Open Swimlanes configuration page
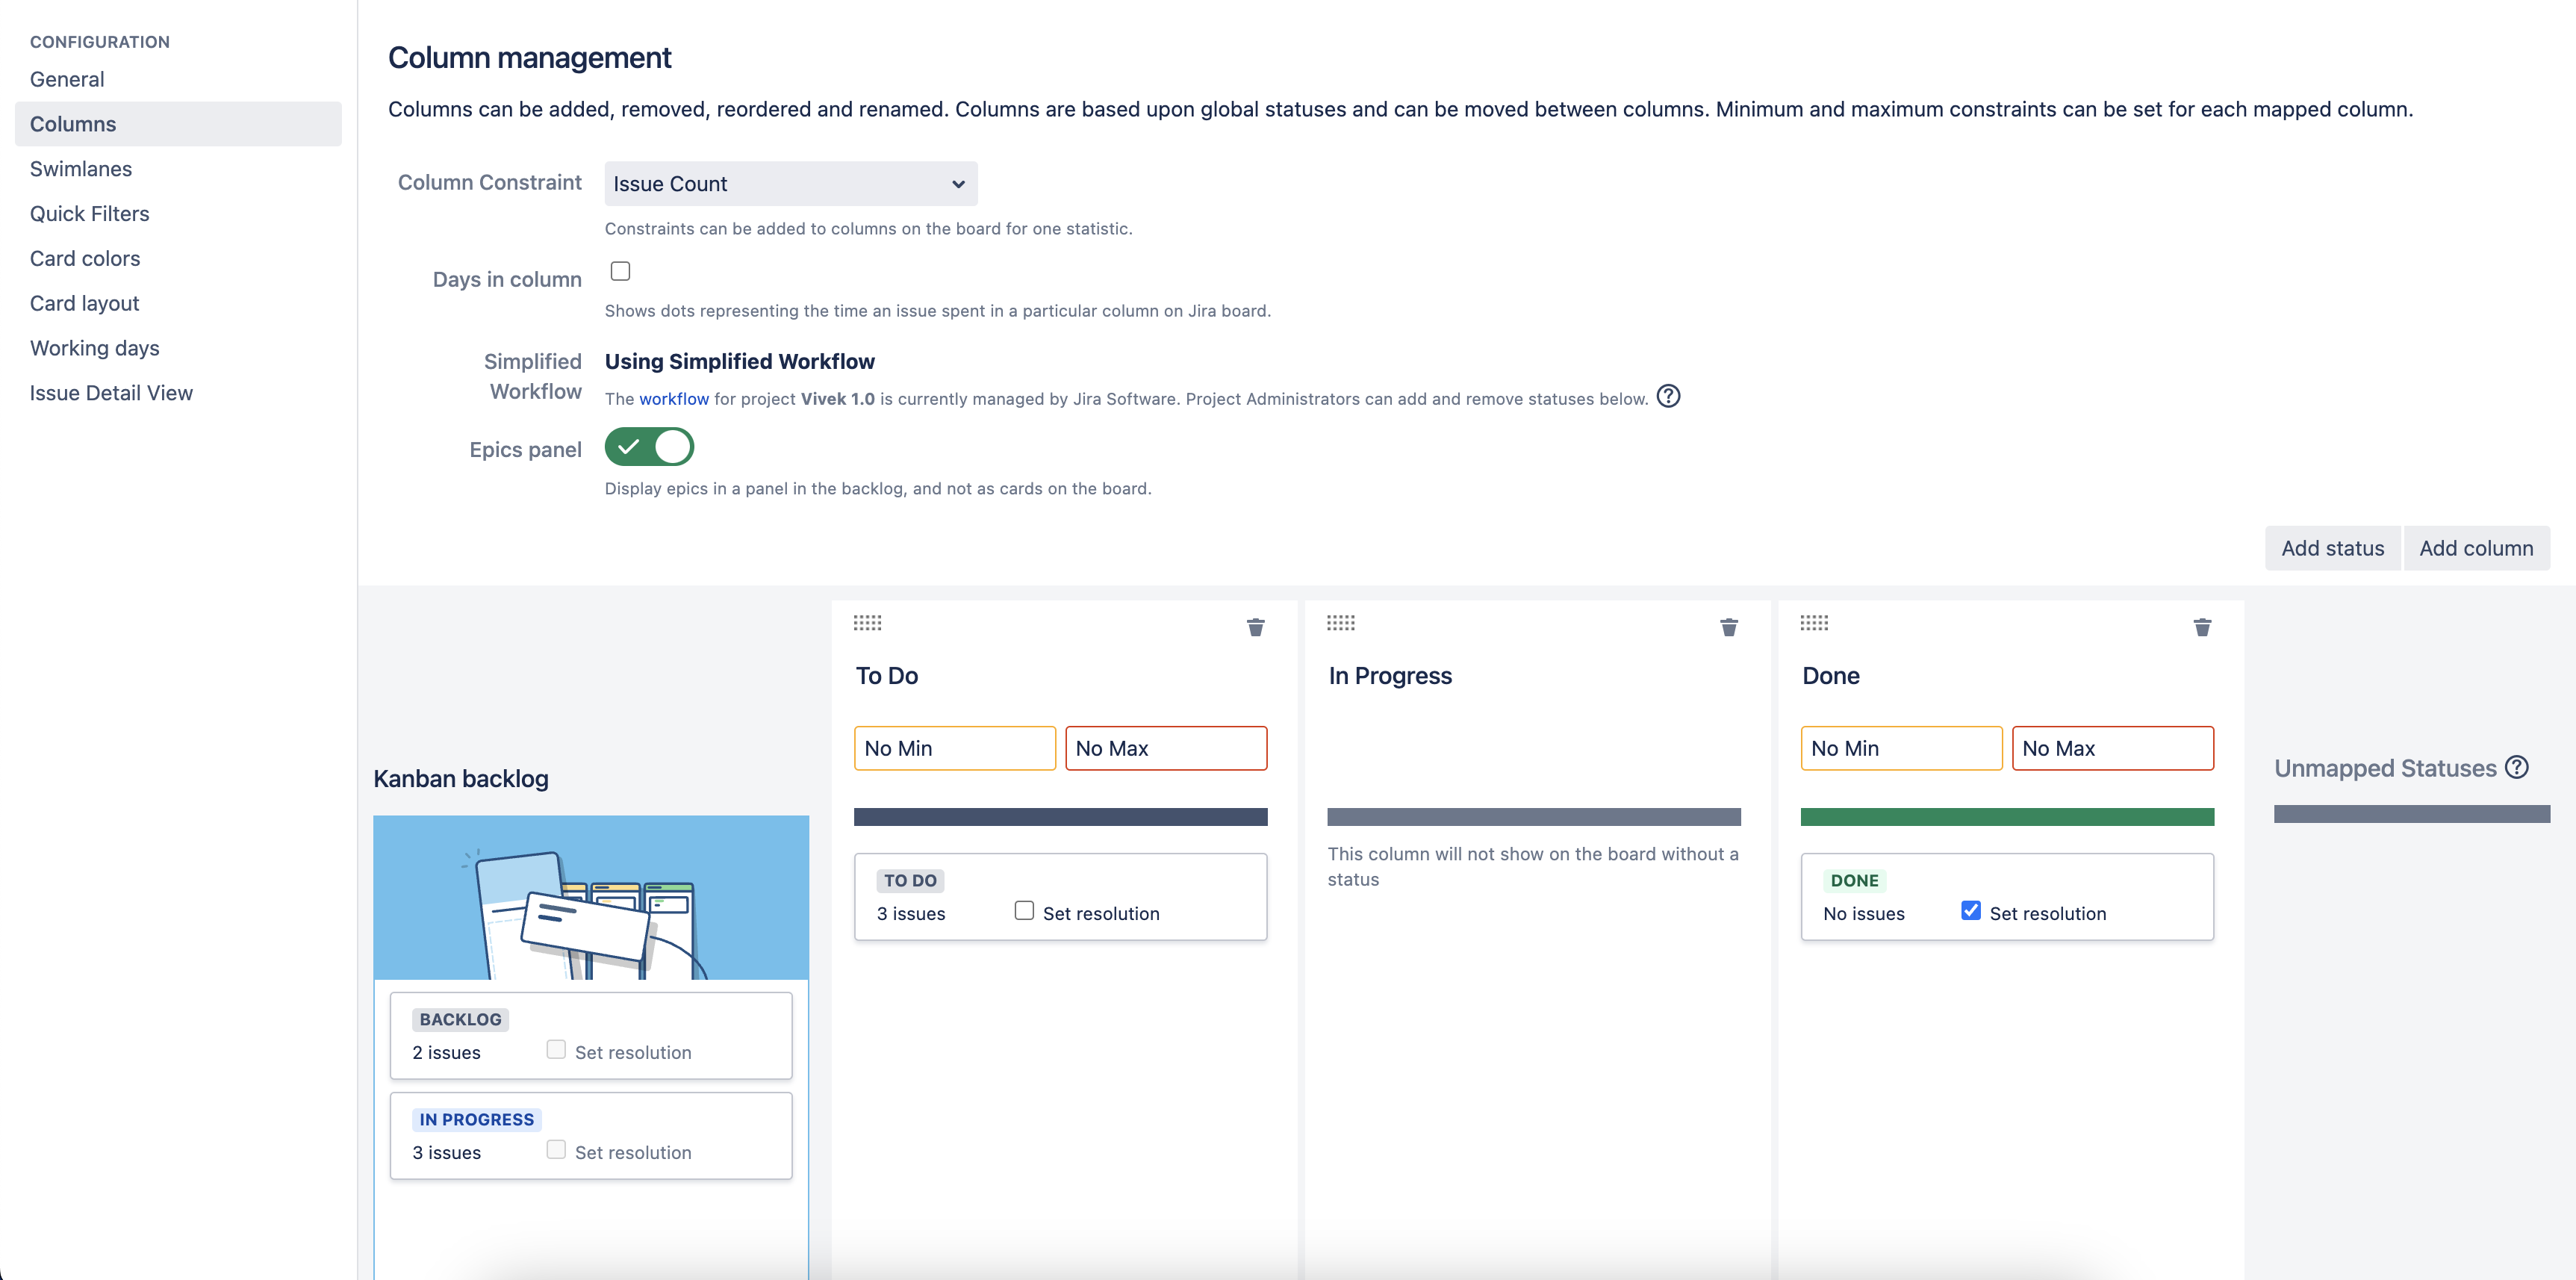The image size is (2576, 1280). (81, 169)
